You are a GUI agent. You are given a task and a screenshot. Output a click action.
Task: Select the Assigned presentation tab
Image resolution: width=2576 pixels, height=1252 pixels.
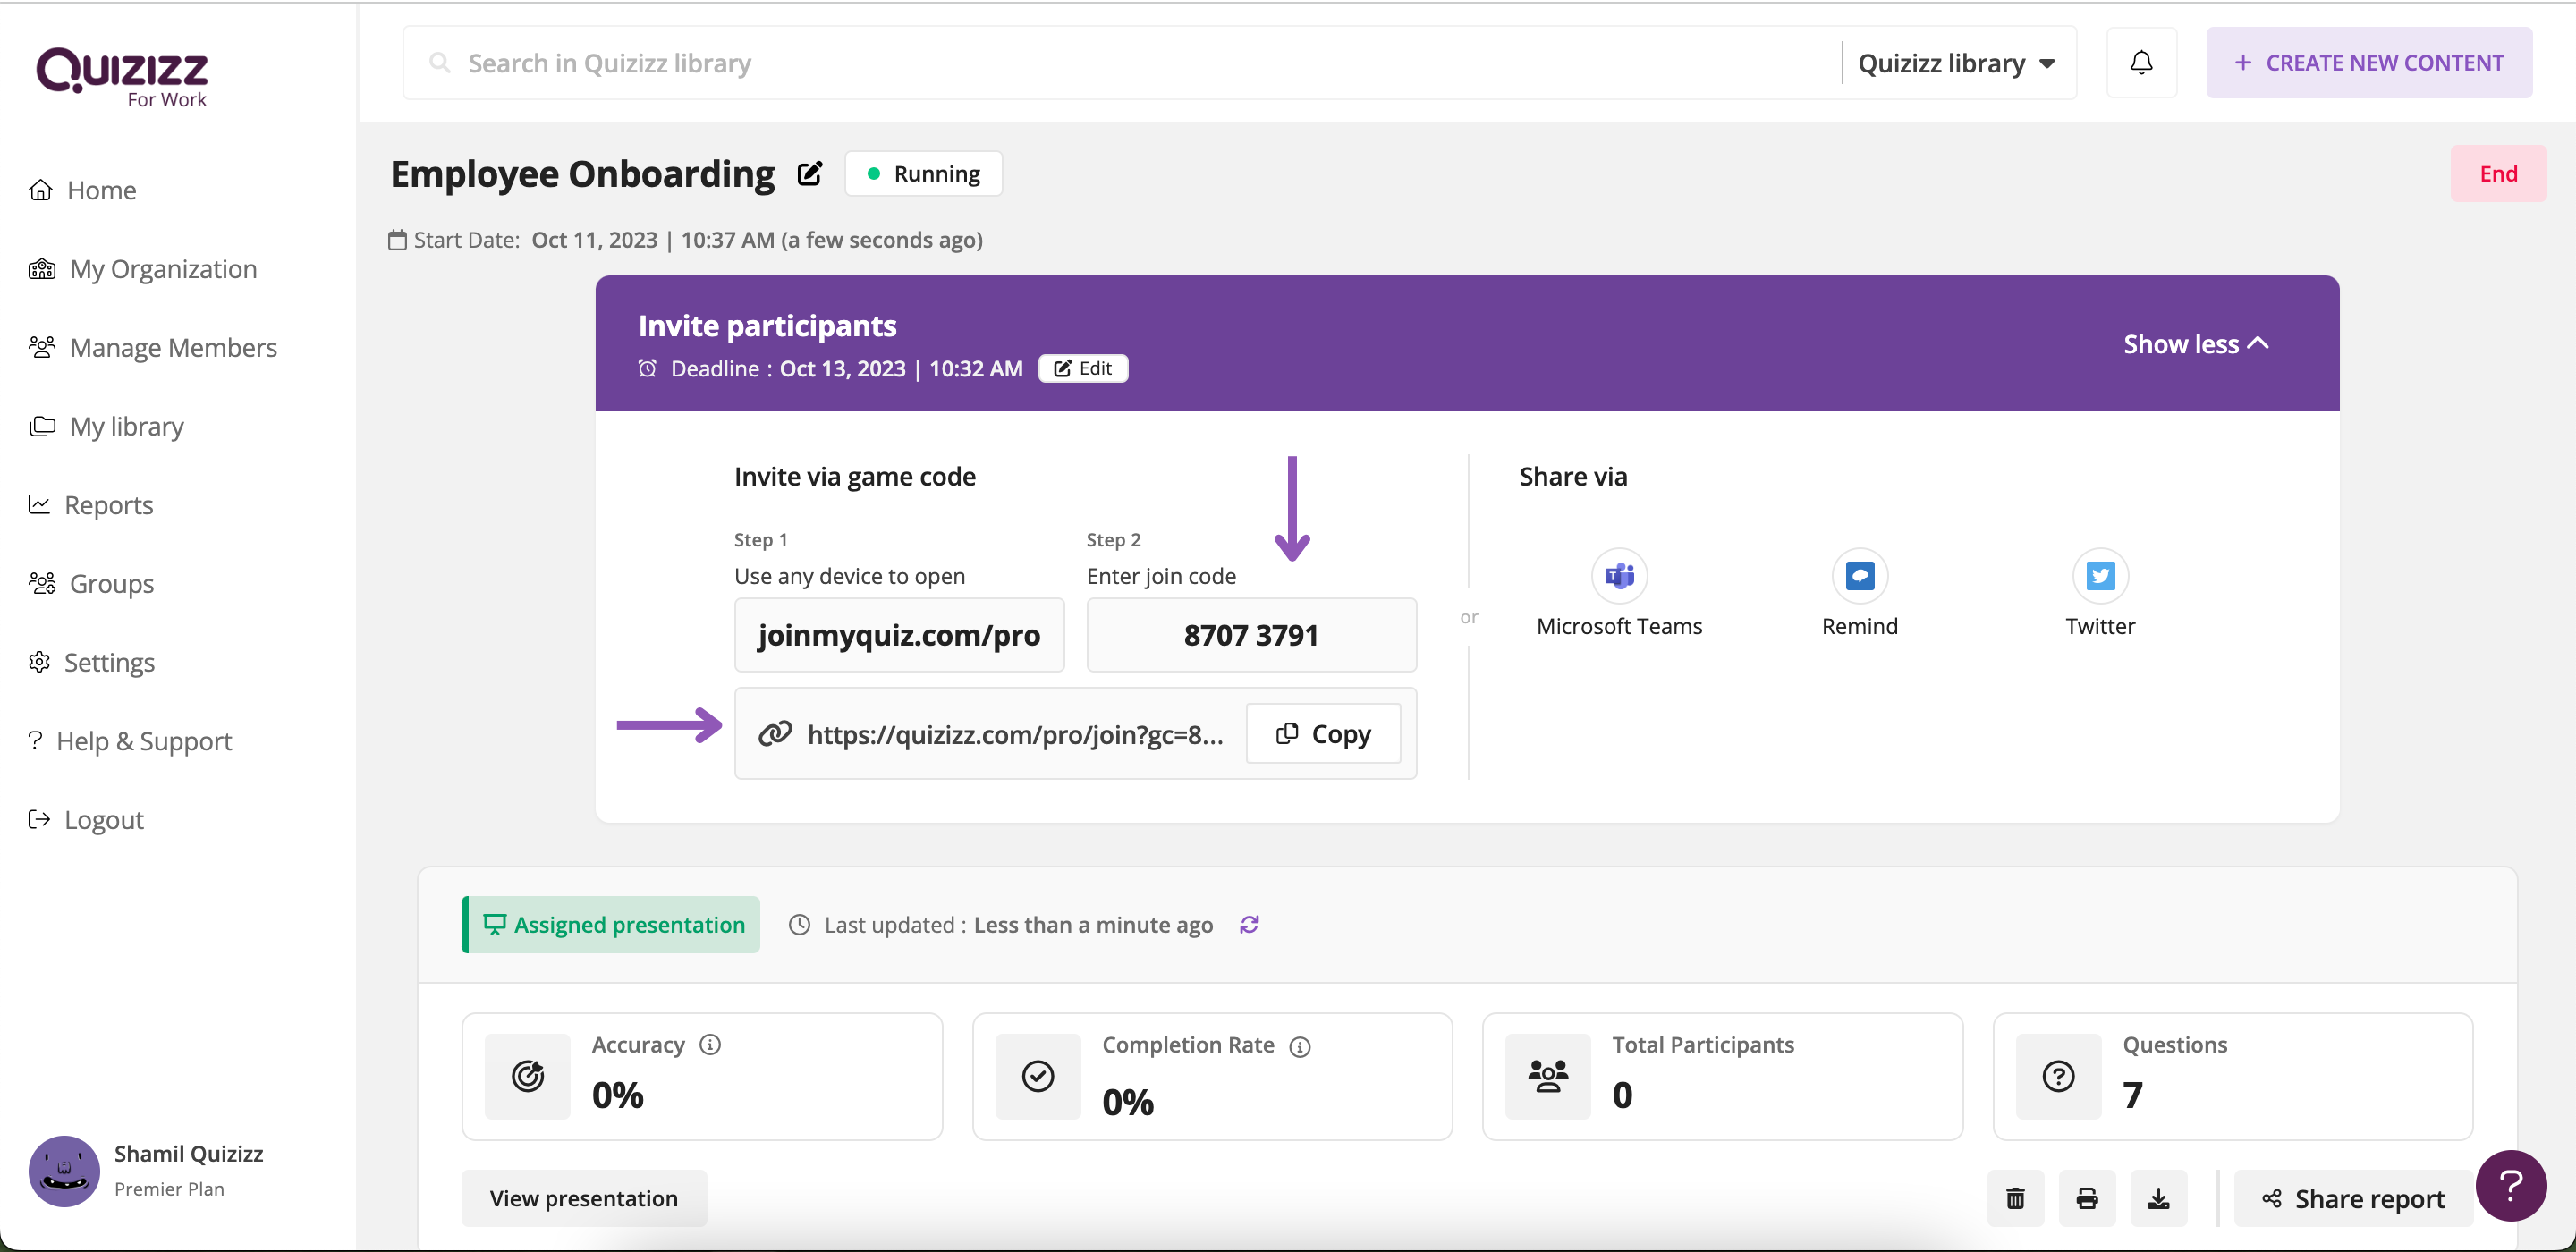point(612,925)
